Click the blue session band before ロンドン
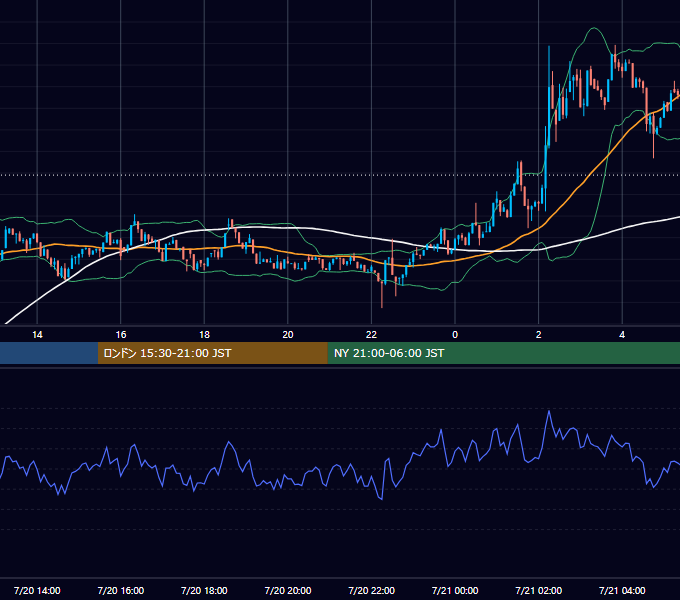 [x=49, y=353]
